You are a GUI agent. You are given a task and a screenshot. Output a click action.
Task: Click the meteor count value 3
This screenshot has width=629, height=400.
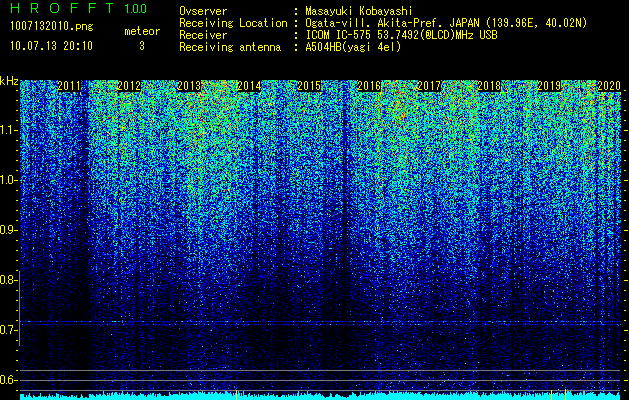point(142,46)
